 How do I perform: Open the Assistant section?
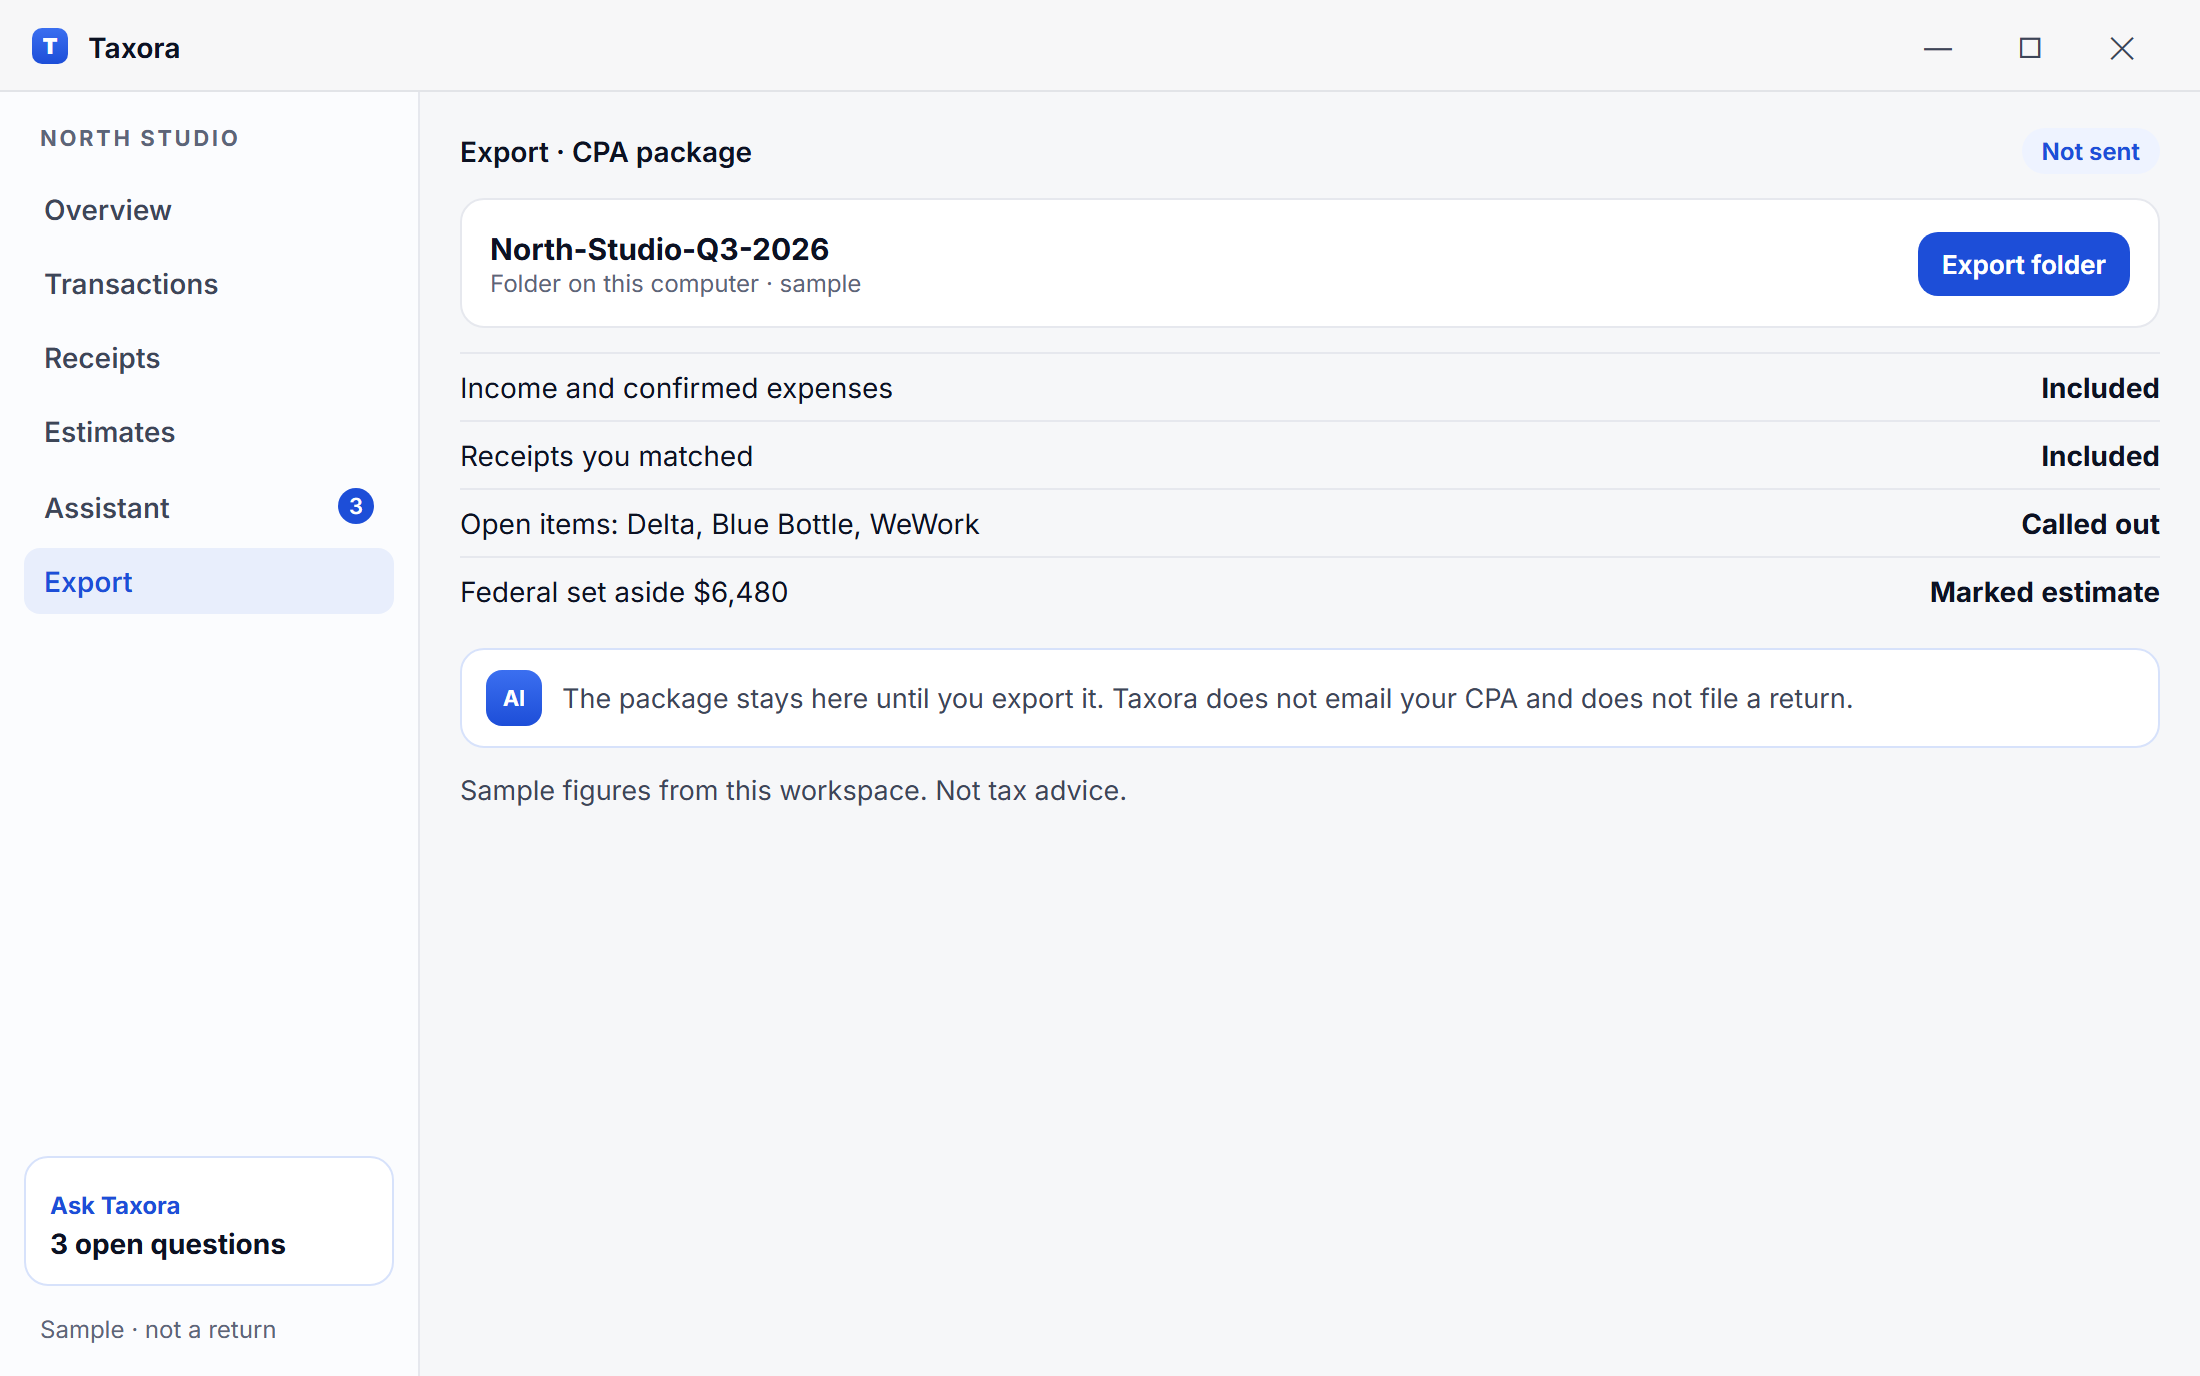coord(209,507)
